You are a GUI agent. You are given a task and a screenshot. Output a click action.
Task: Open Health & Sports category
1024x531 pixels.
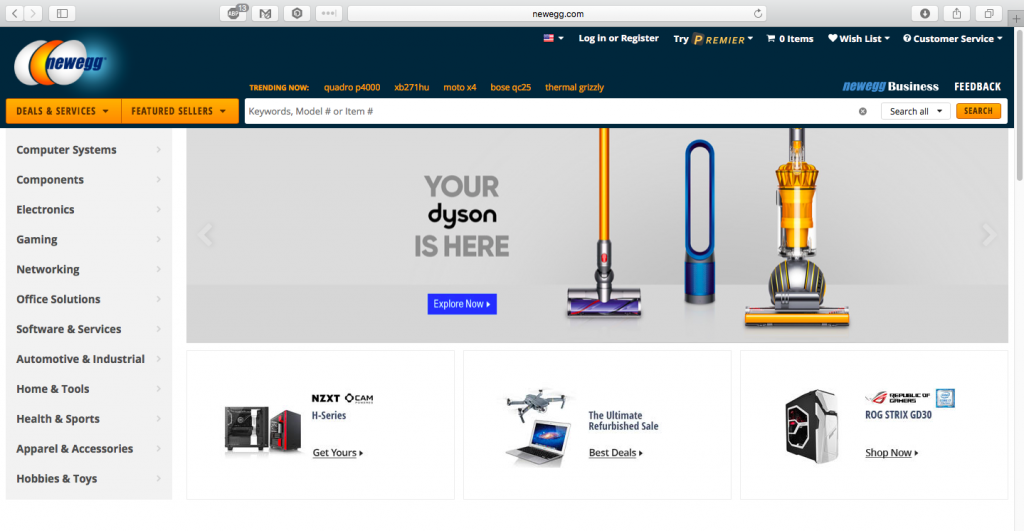tap(89, 419)
